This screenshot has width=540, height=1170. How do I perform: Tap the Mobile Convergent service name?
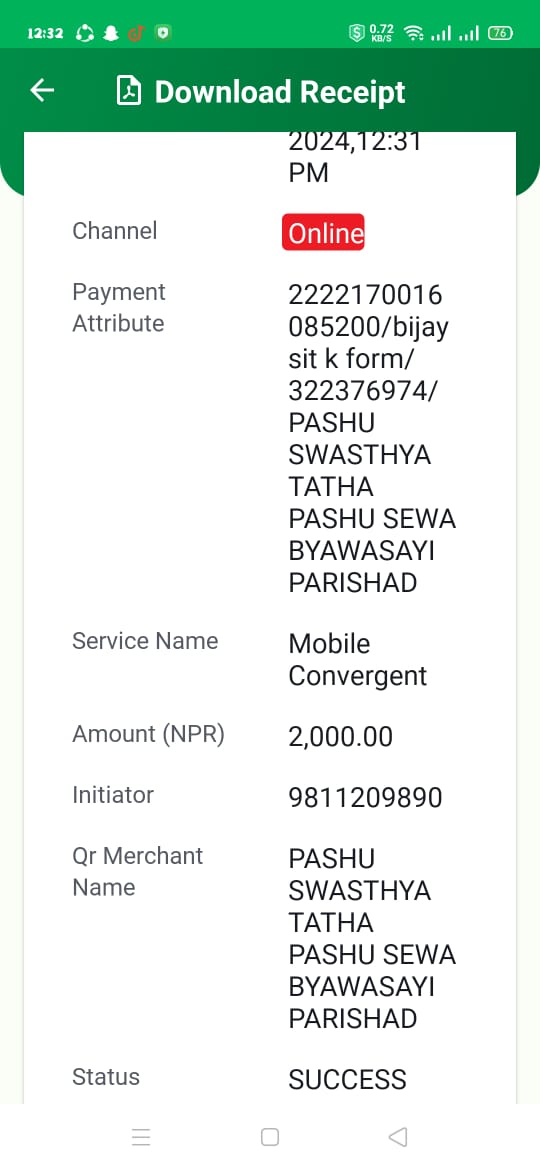358,660
